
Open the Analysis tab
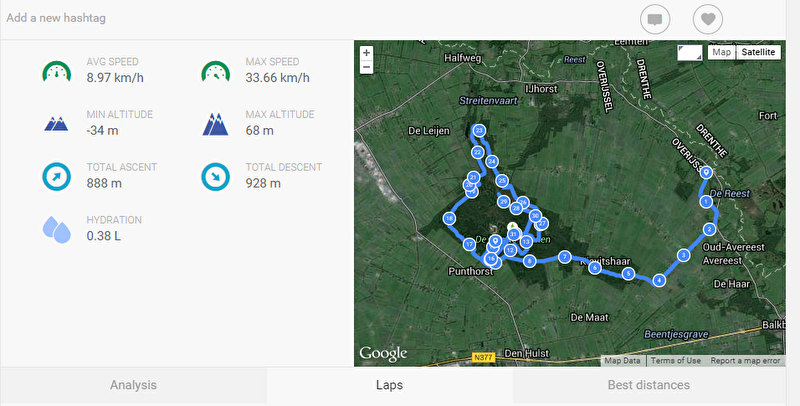point(133,385)
